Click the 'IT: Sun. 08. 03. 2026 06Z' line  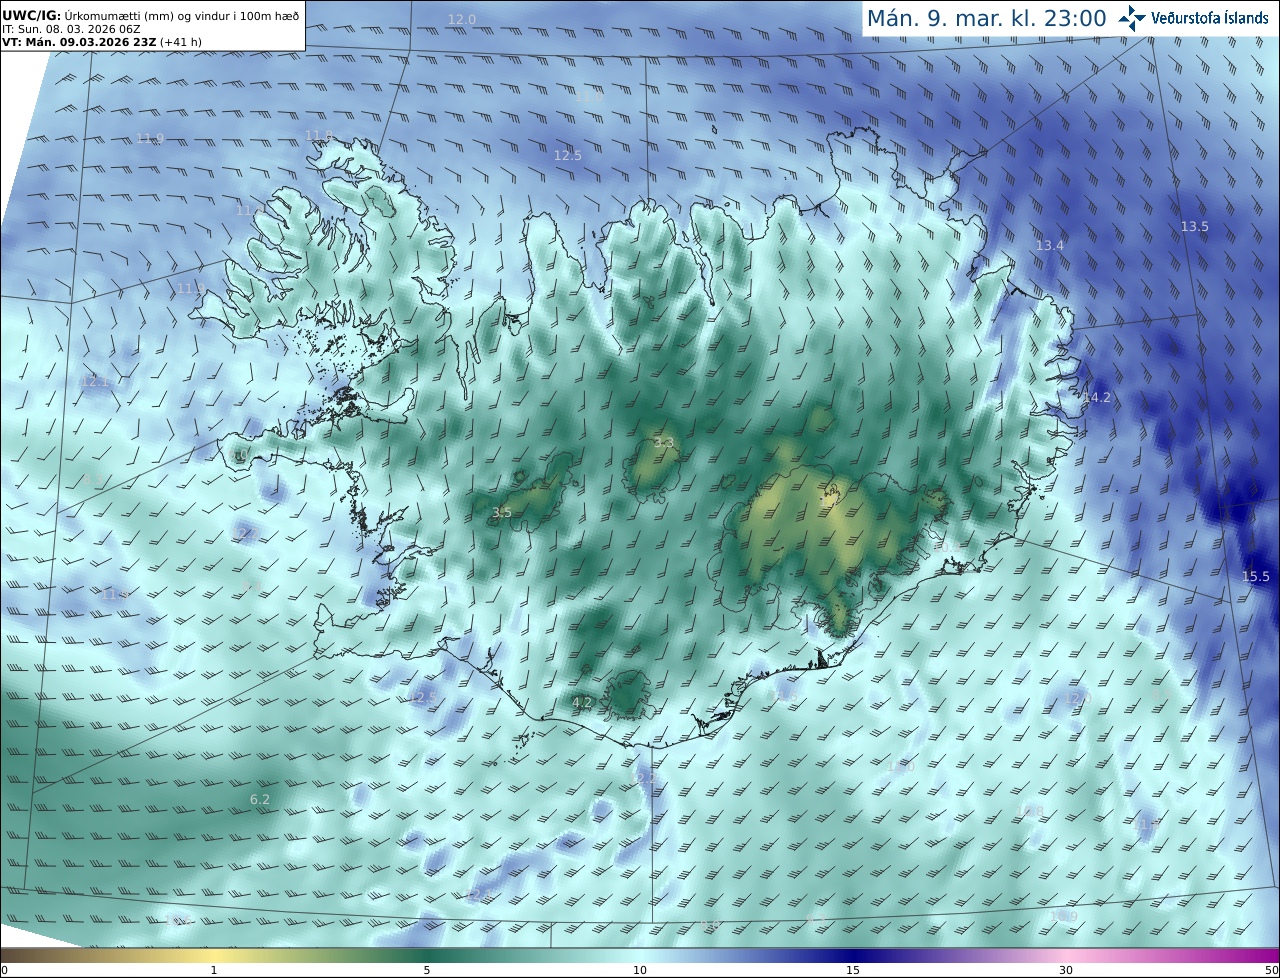click(x=71, y=29)
